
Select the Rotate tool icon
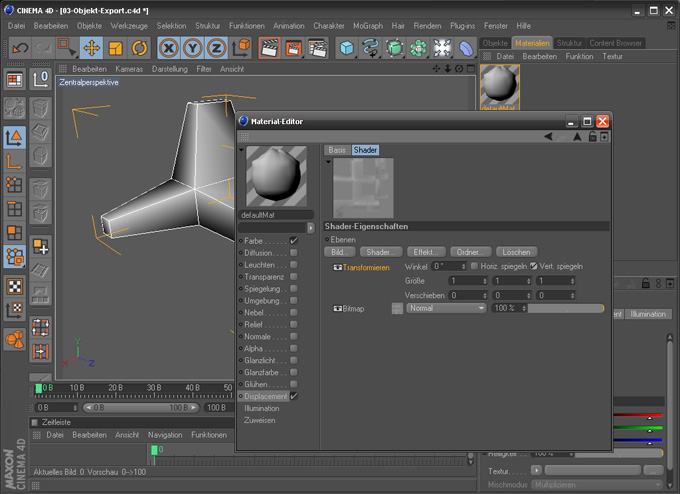click(x=139, y=48)
